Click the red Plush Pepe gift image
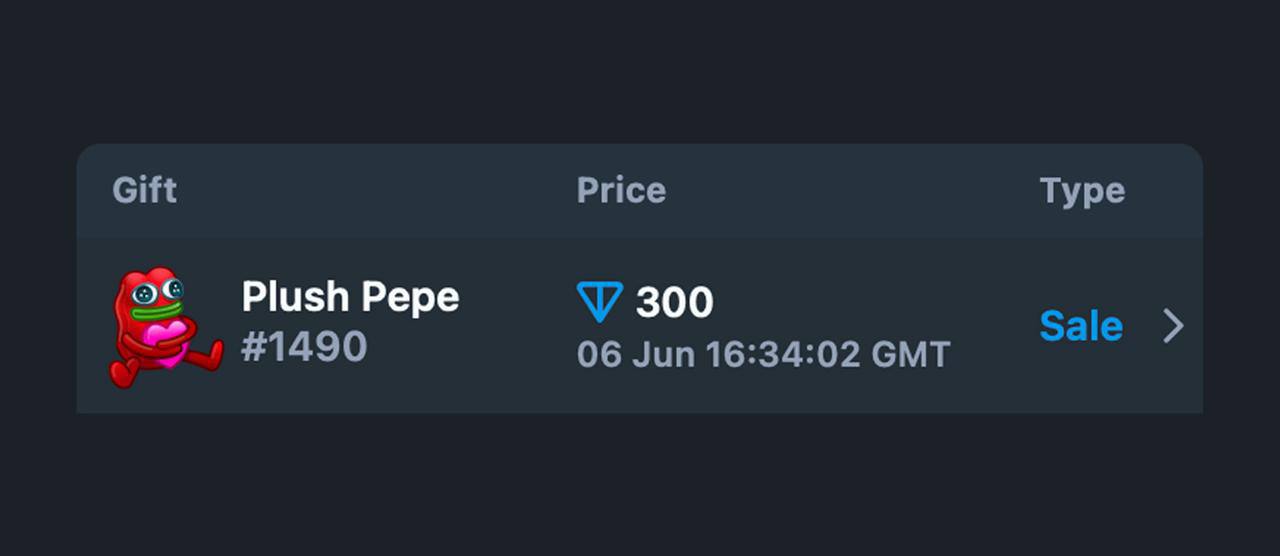 [166, 326]
